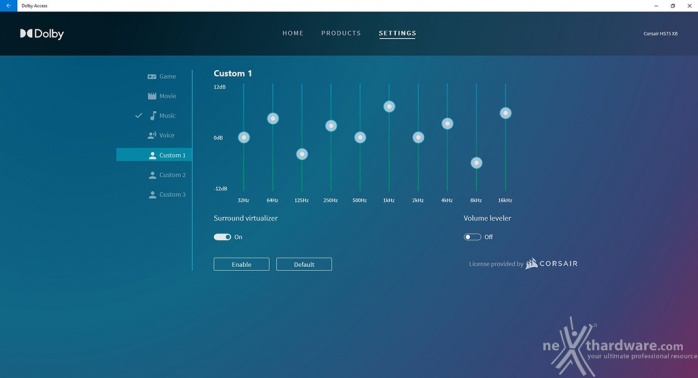Click the Surround virtualizer label
698x378 pixels.
click(x=245, y=218)
